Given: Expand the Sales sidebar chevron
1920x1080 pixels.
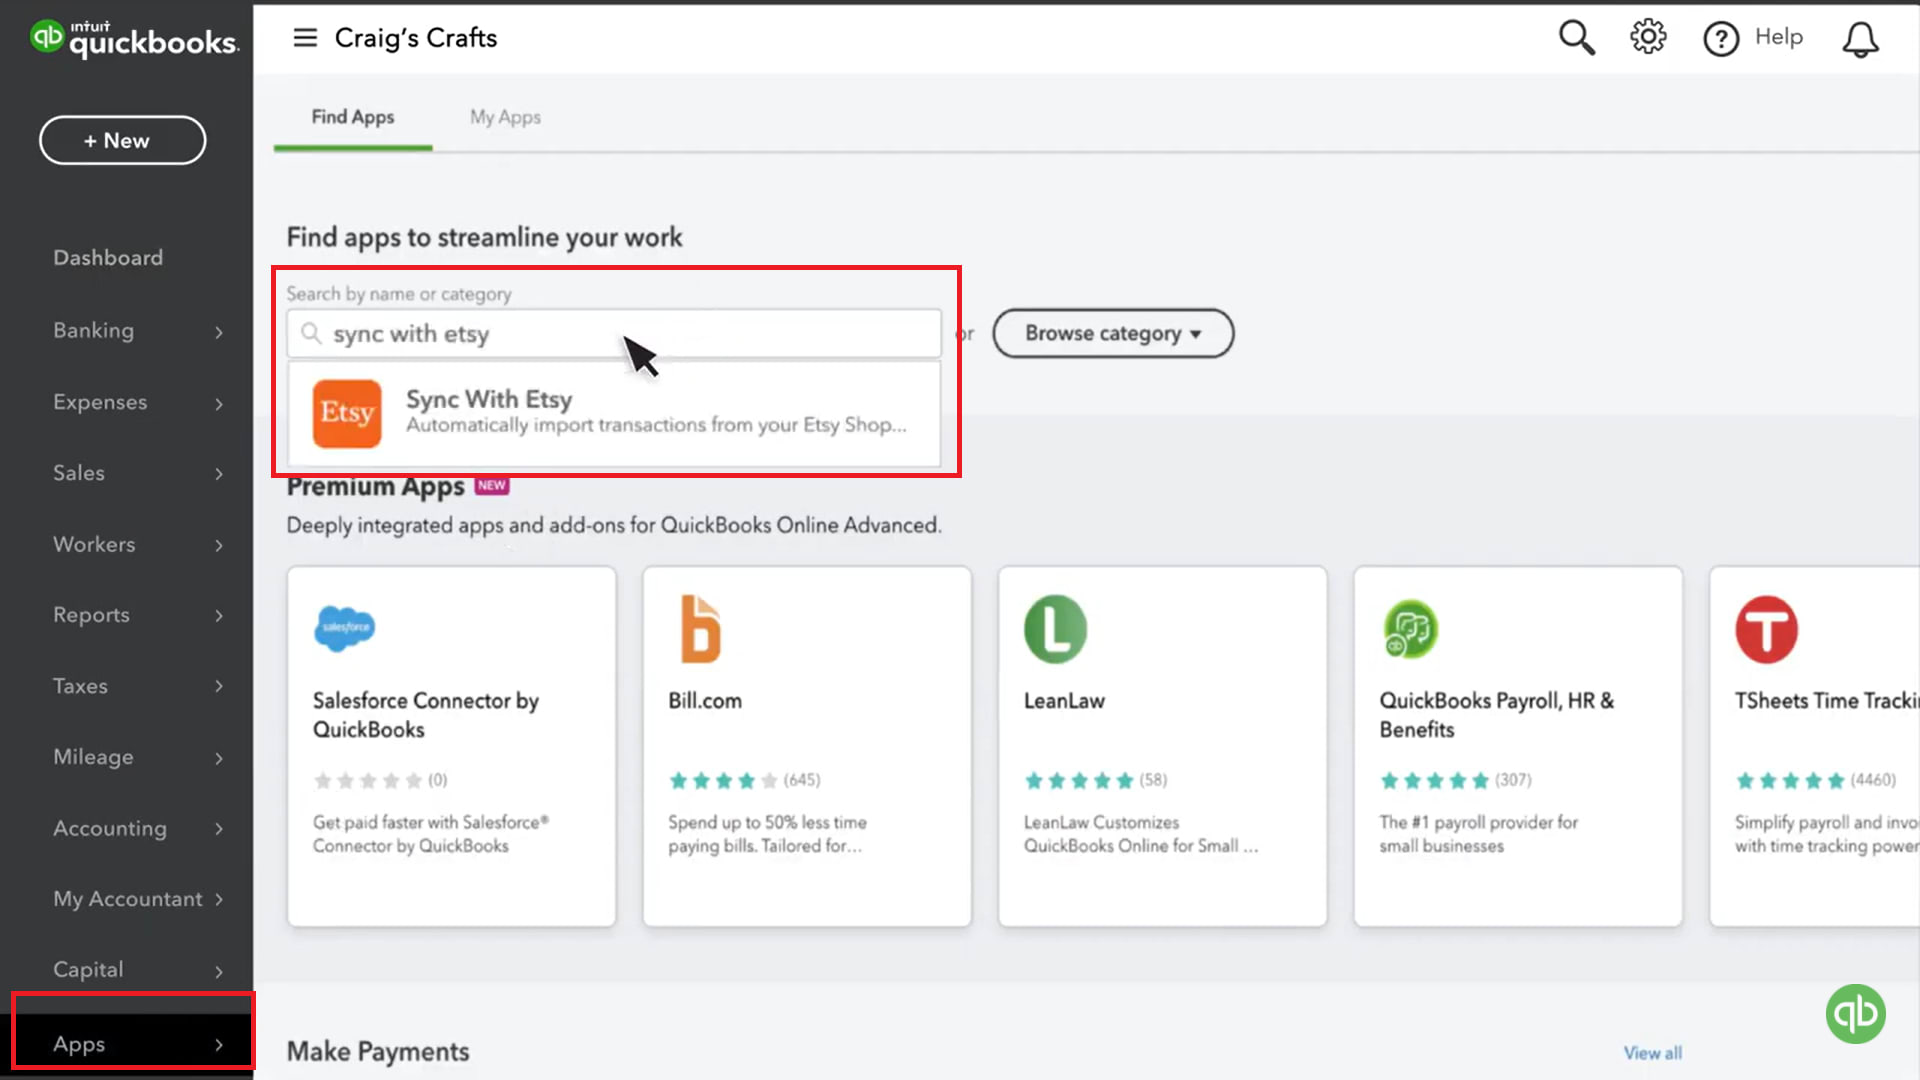Looking at the screenshot, I should coord(219,474).
